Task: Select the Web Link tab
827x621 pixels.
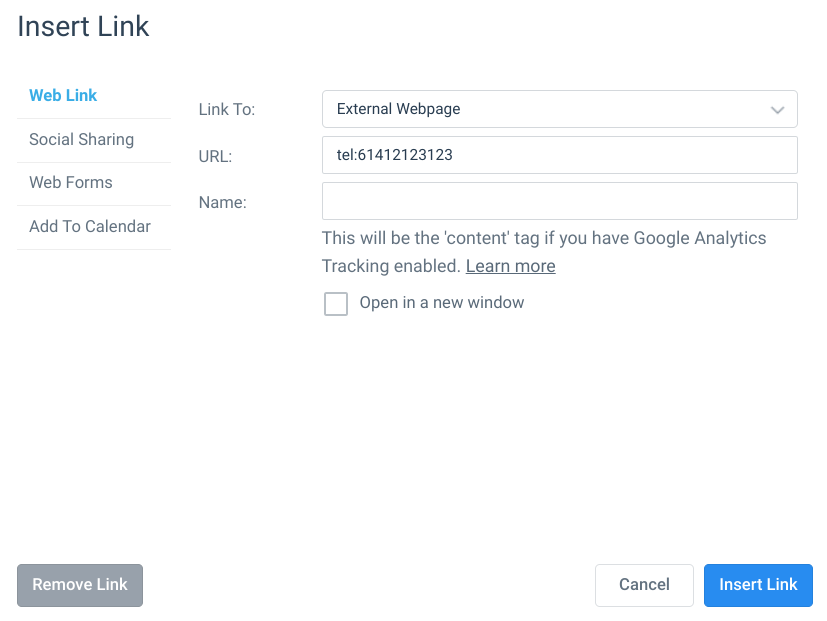Action: [x=63, y=95]
